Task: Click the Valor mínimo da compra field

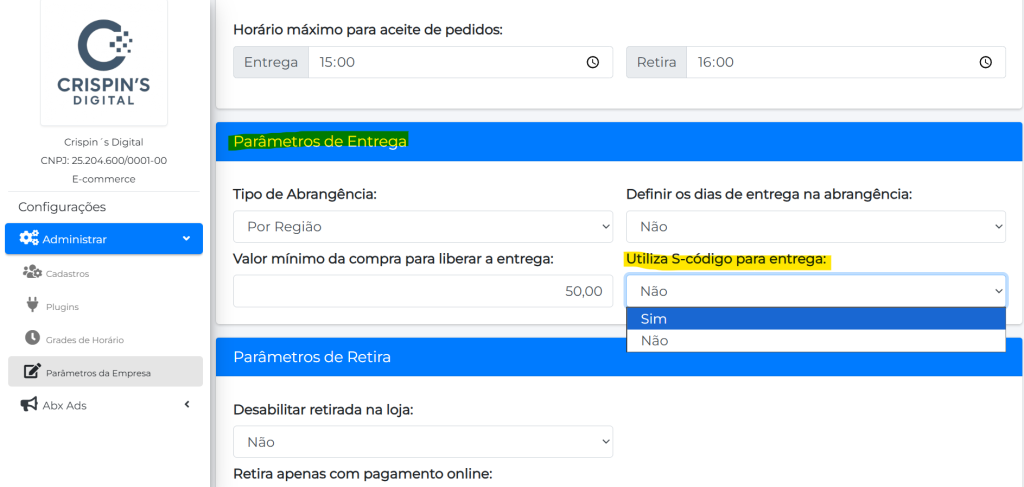Action: [422, 291]
